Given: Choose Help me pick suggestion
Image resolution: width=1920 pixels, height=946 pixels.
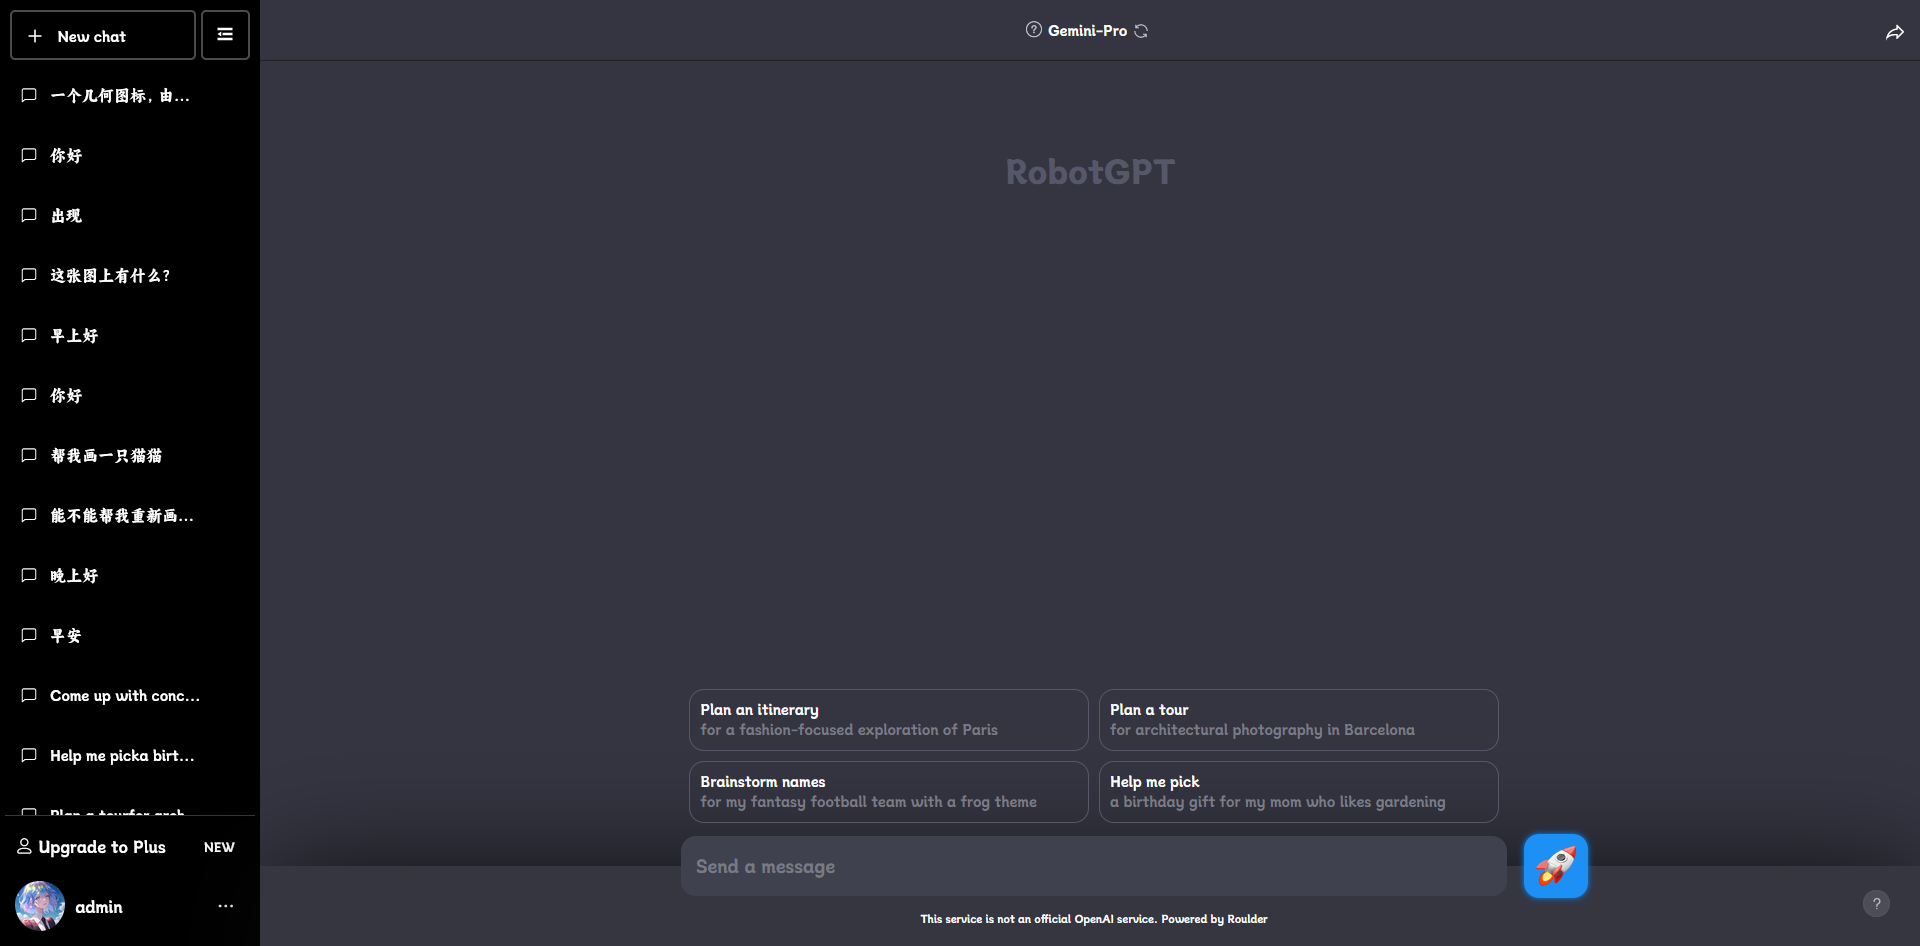Looking at the screenshot, I should click(1298, 792).
